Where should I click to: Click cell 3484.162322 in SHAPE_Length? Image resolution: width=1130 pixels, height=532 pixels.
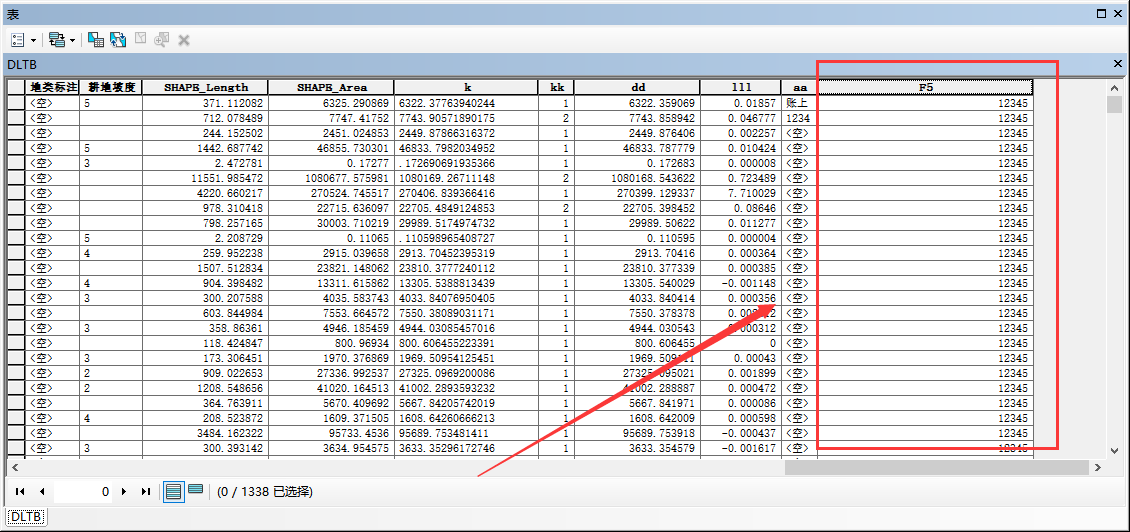pyautogui.click(x=205, y=433)
